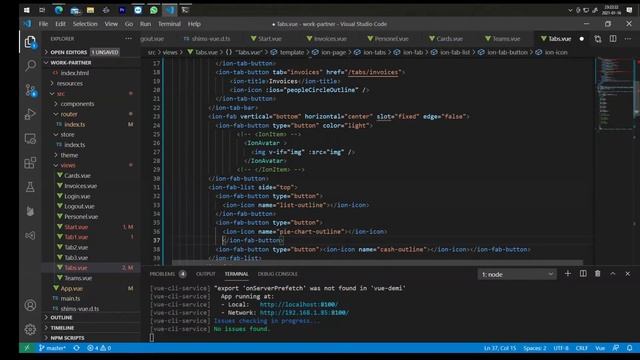Click the editor minimap
Viewport: 640px width, 360px height.
615,94
